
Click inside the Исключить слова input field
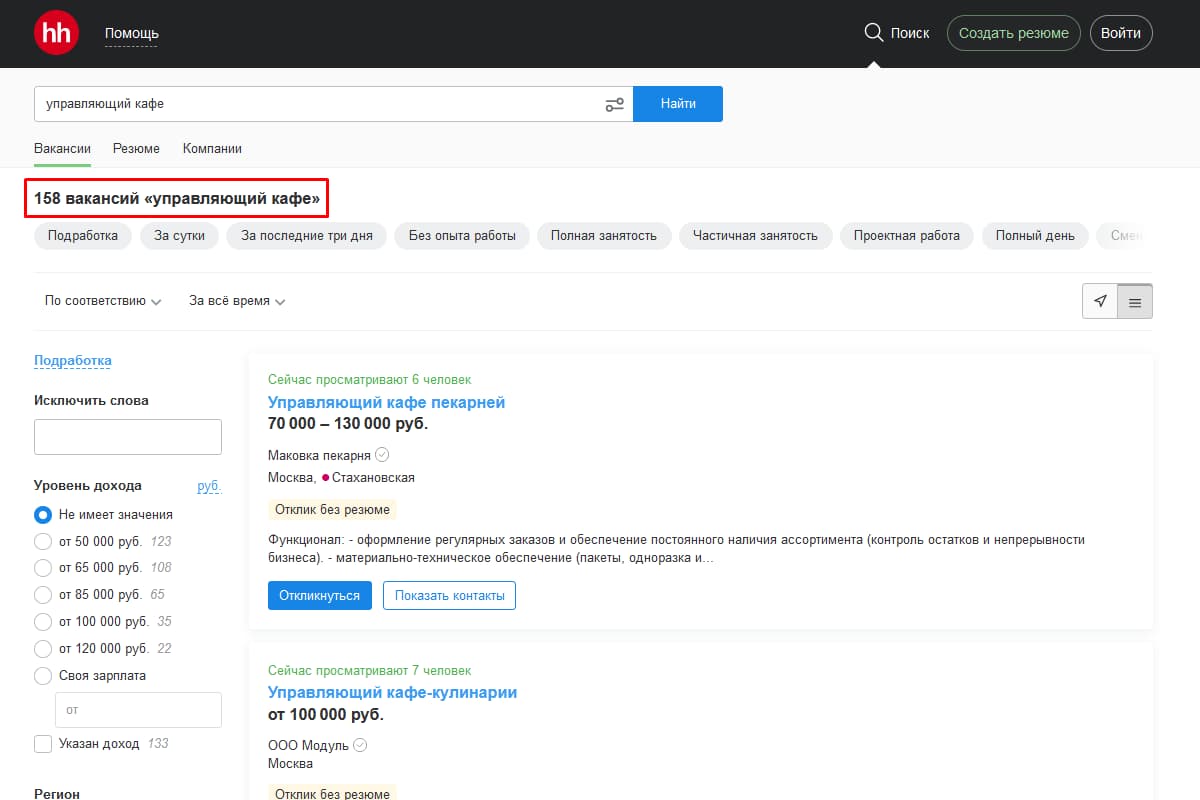click(x=127, y=436)
